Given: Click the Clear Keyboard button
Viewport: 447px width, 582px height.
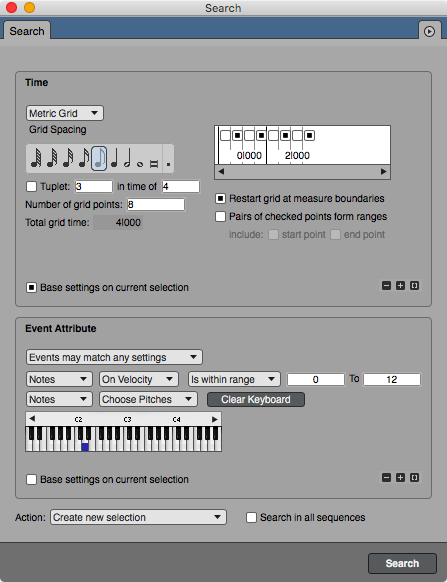Looking at the screenshot, I should coord(256,399).
